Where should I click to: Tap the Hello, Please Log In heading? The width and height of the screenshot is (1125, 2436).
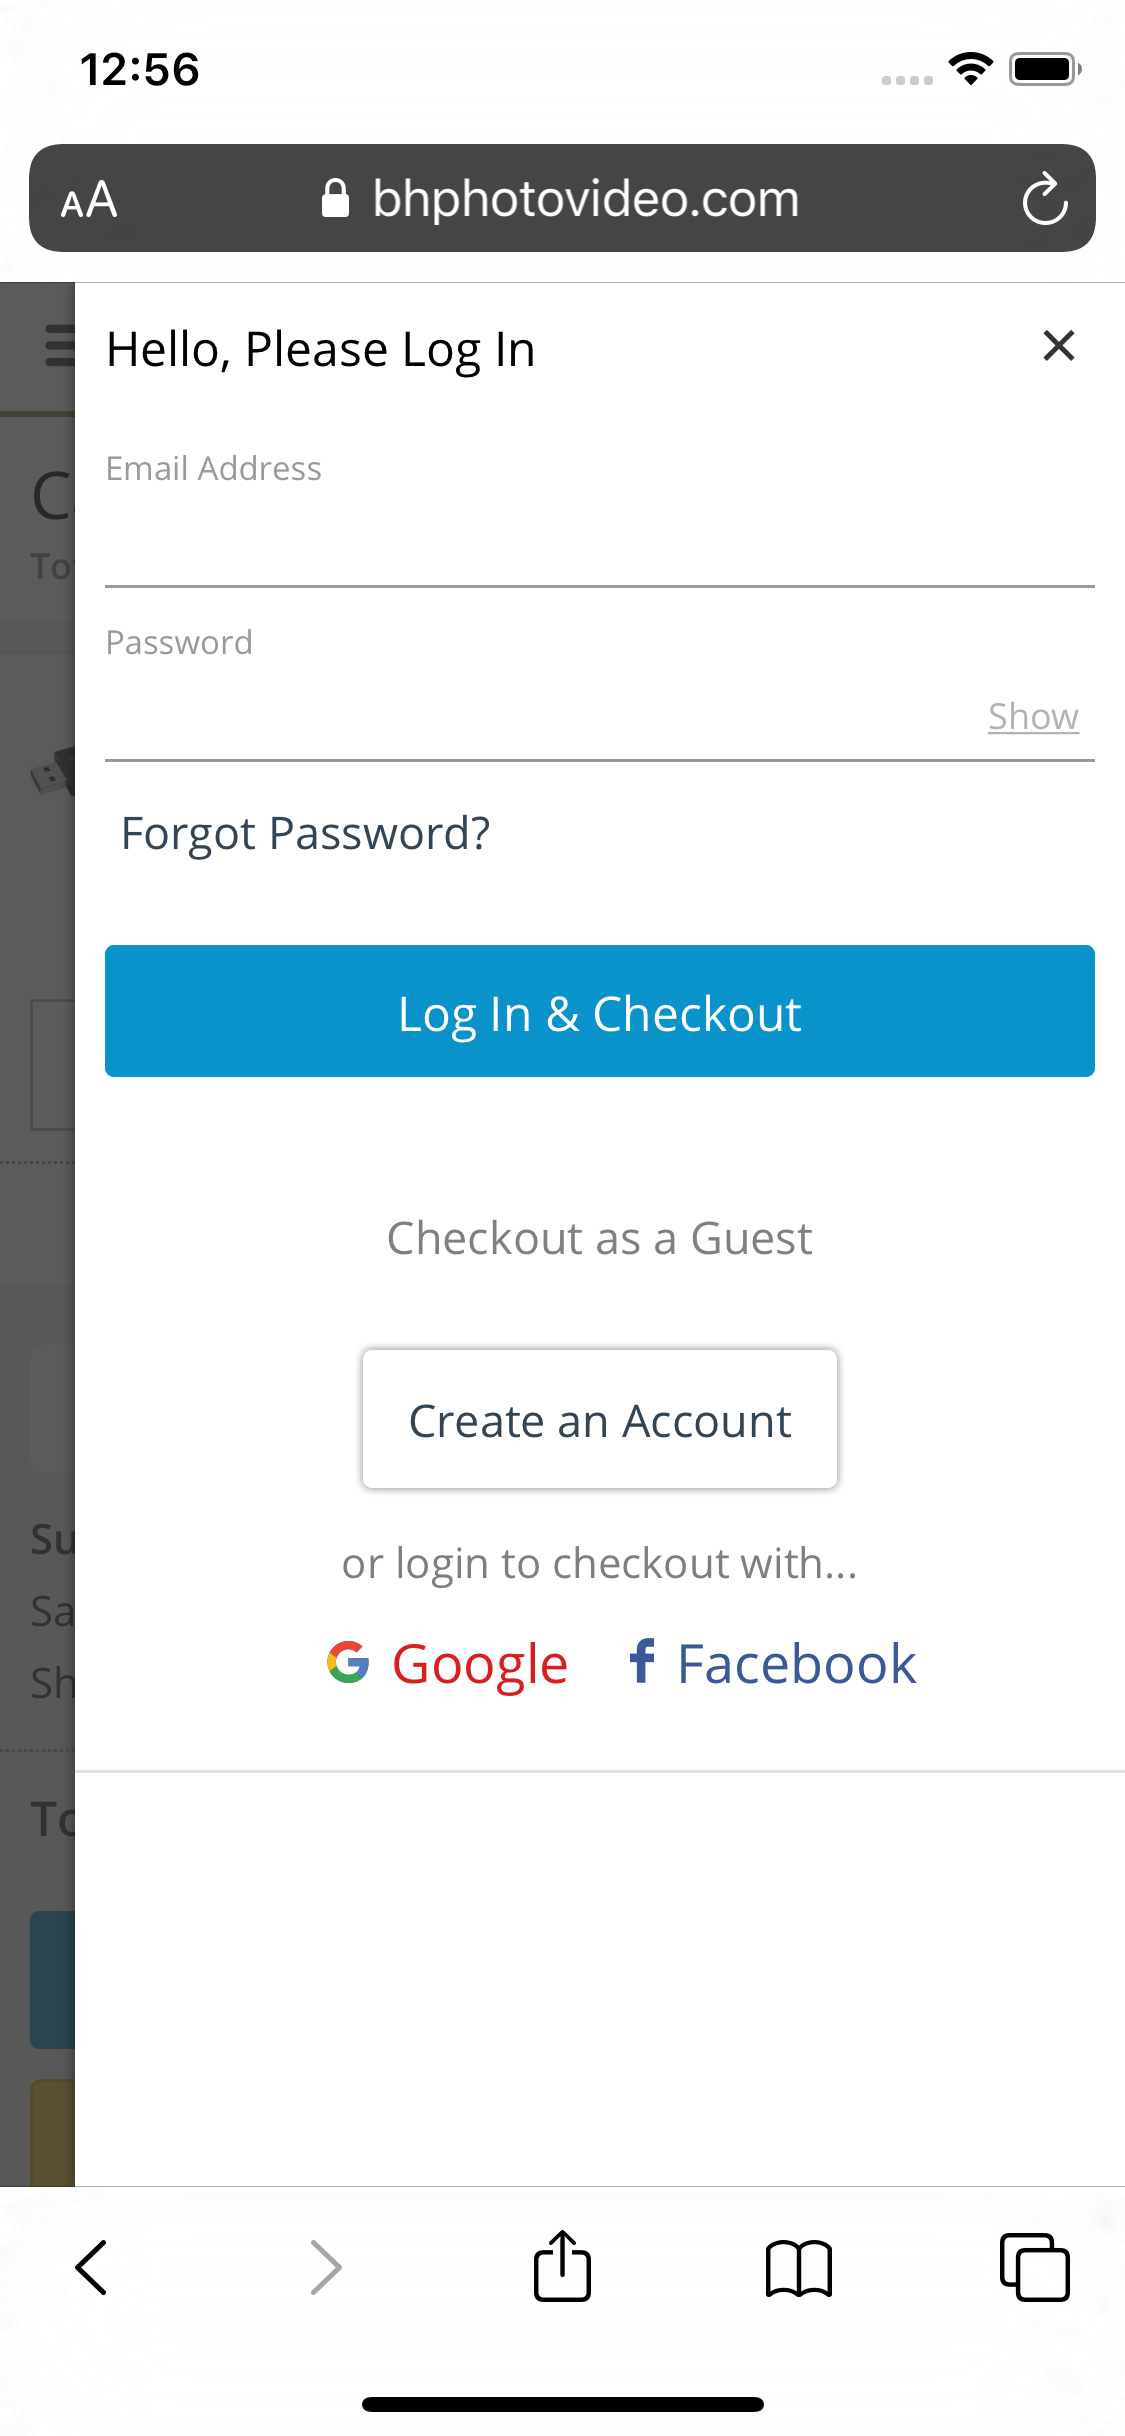click(320, 350)
